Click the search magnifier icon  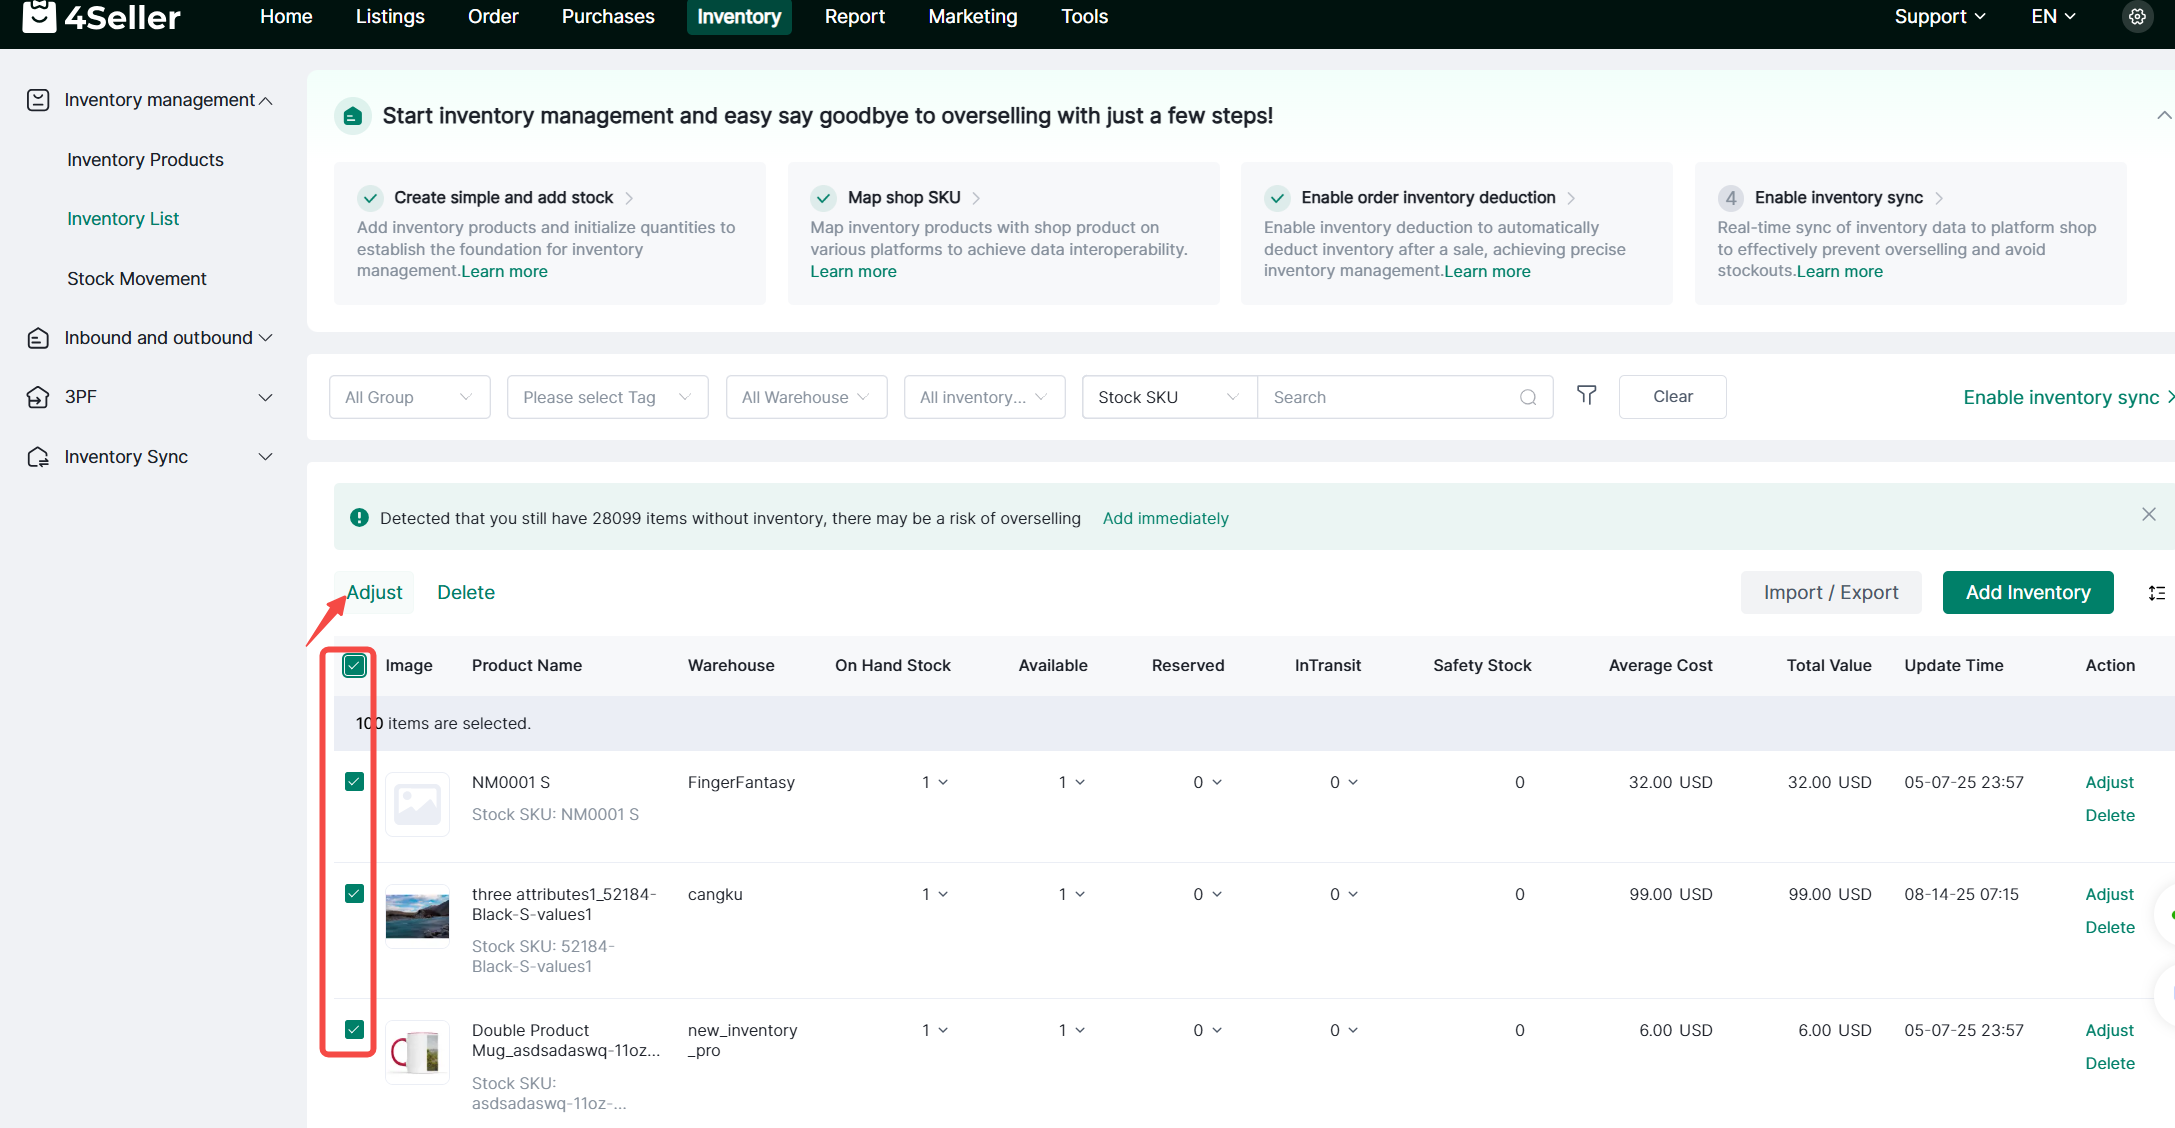1528,397
